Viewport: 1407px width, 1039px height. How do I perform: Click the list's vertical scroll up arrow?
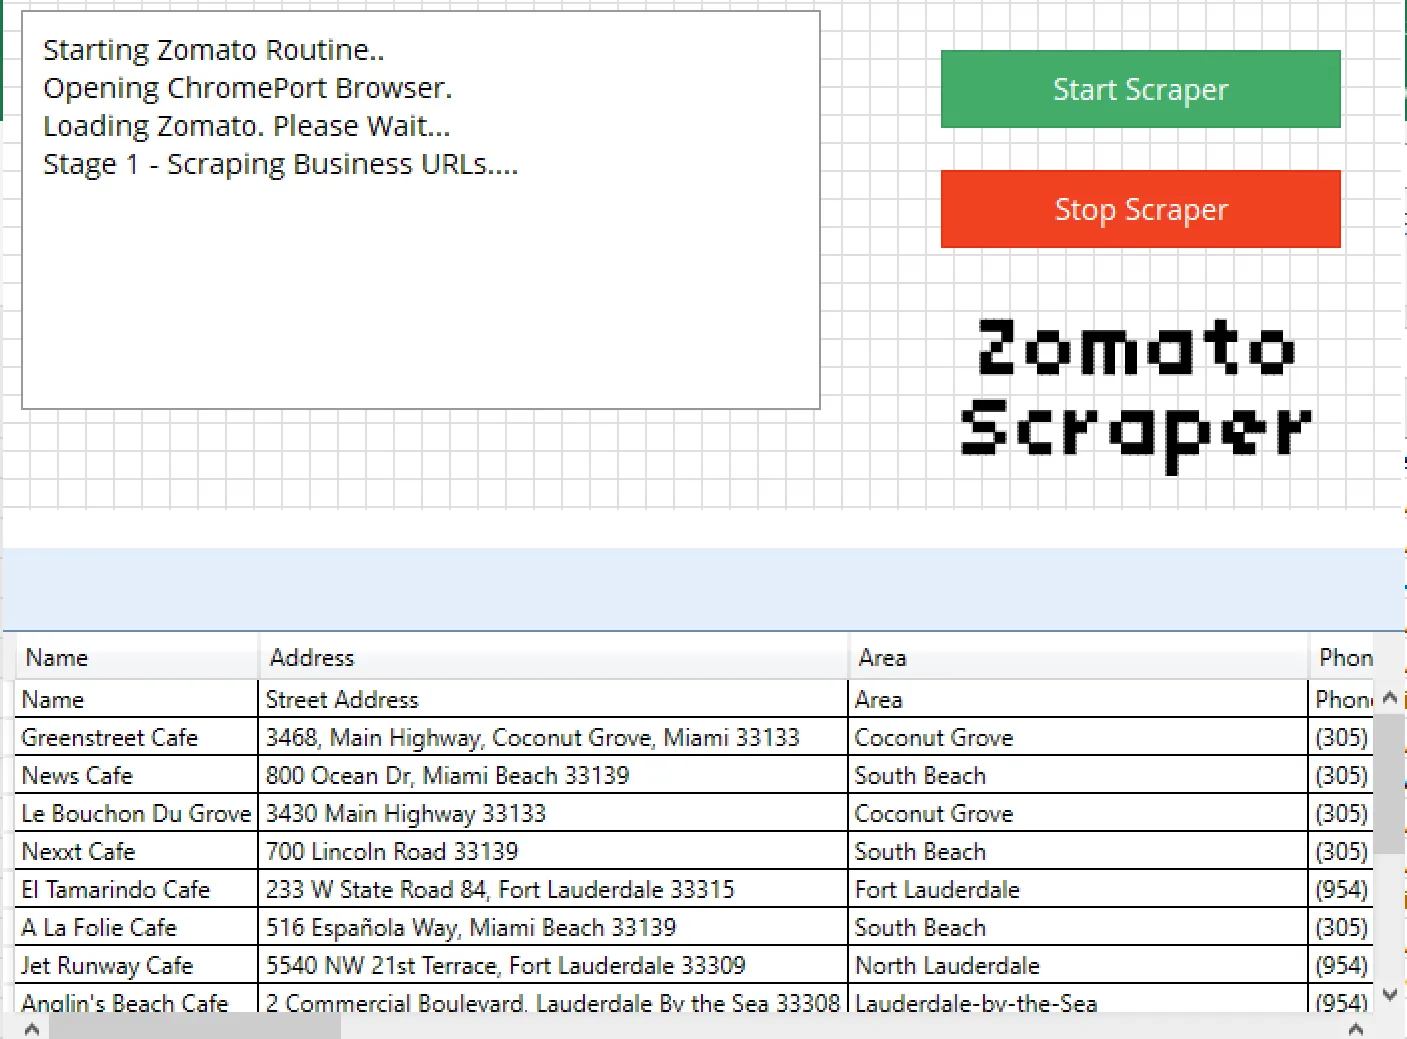(1389, 698)
